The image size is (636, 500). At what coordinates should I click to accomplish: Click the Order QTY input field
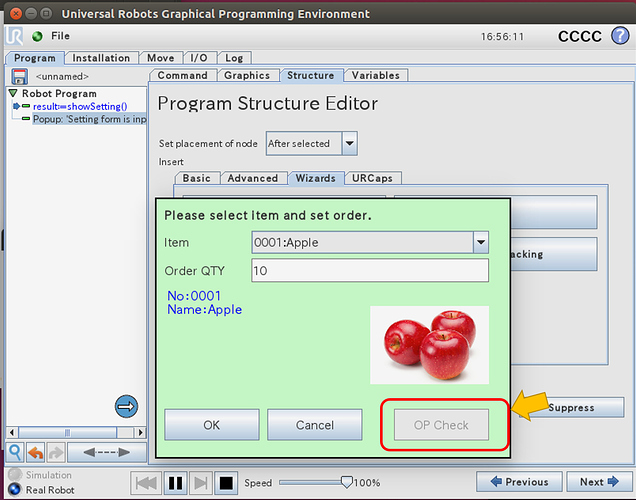(370, 270)
